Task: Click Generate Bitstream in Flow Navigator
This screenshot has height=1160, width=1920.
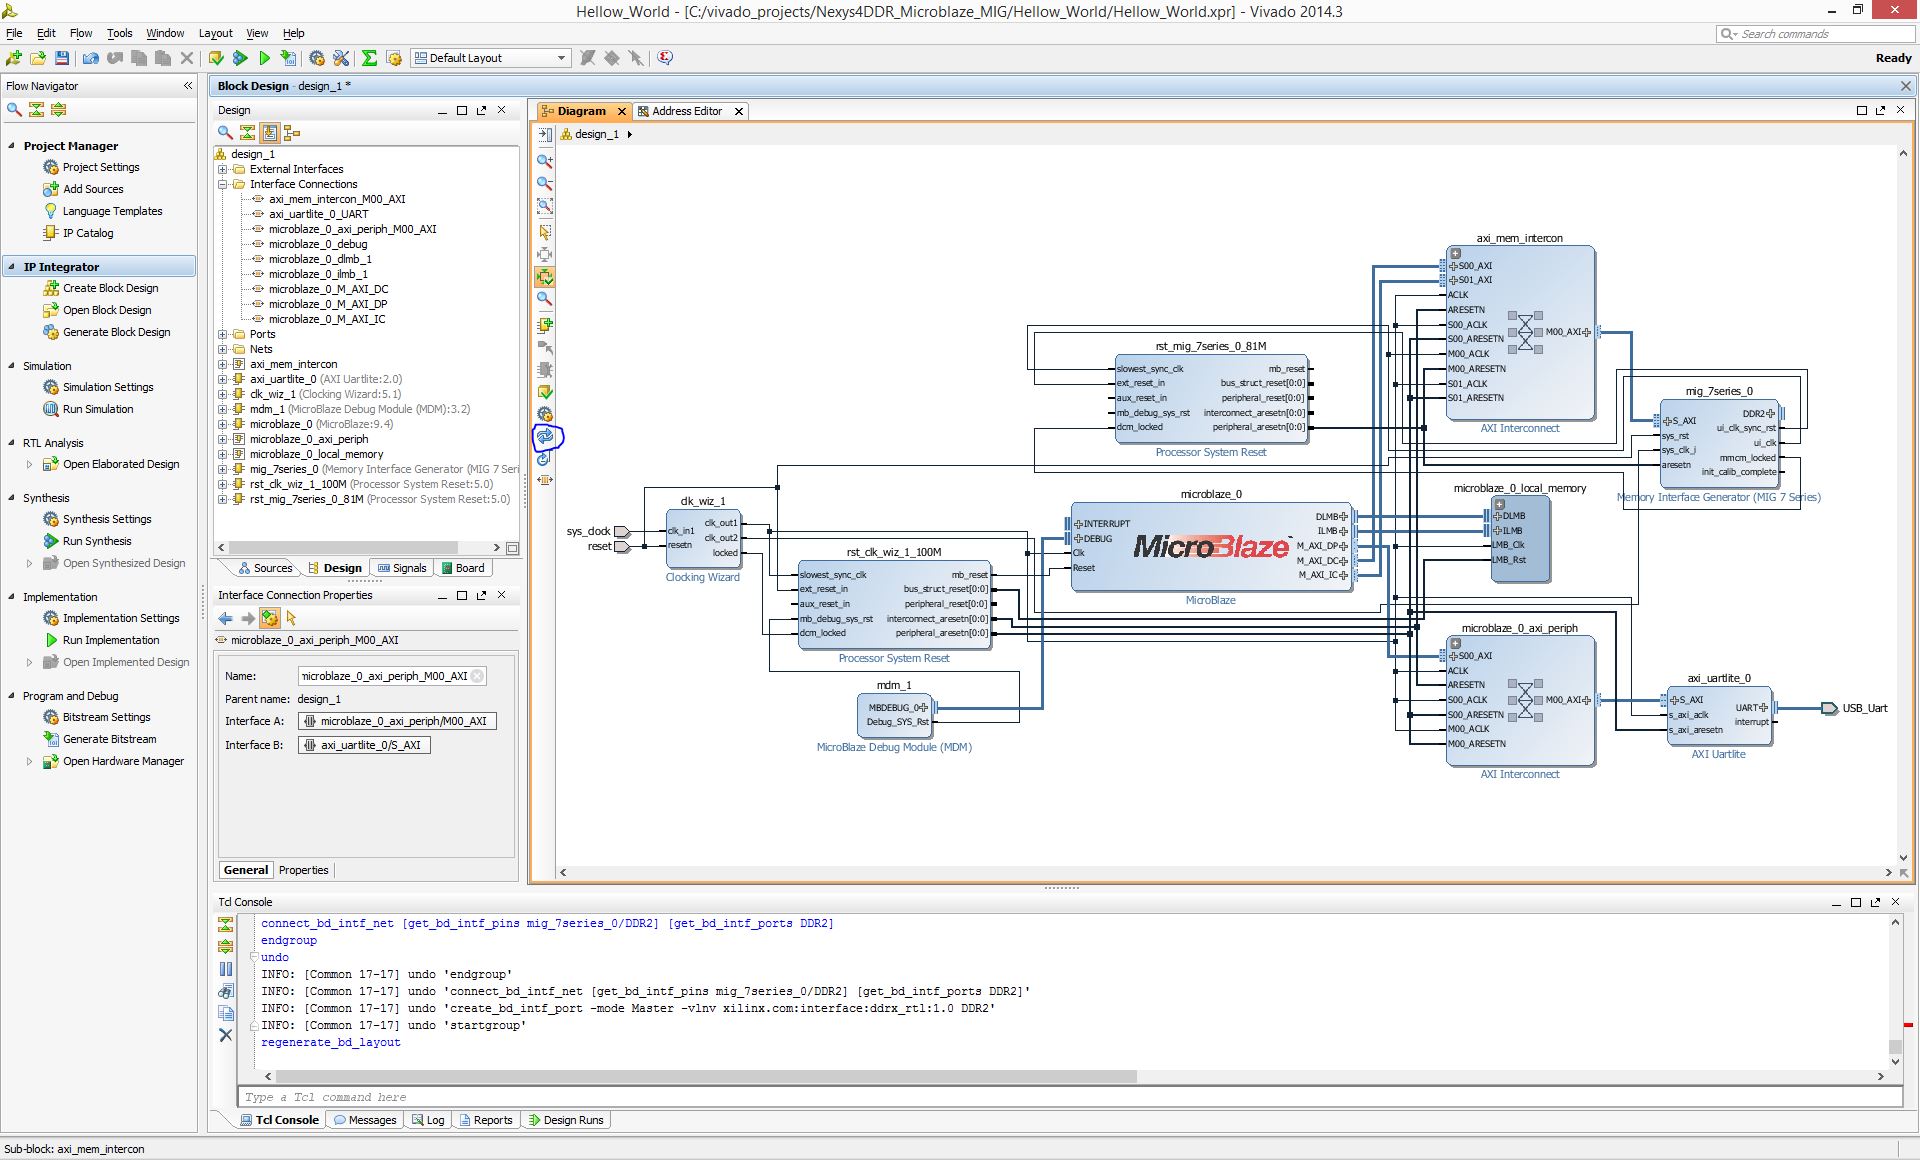Action: 110,739
